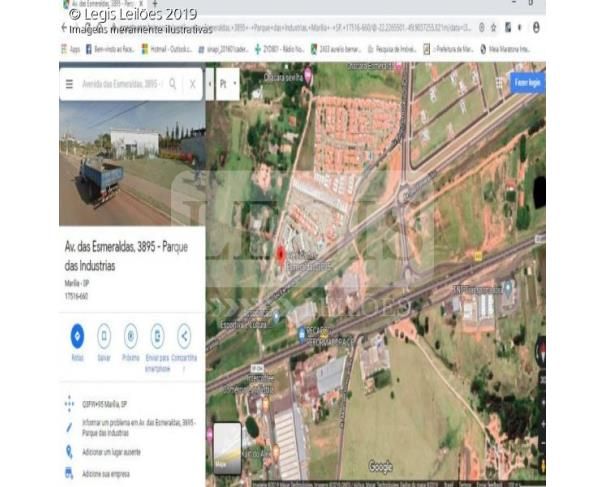
Task: Click the Maps search input field
Action: point(122,84)
